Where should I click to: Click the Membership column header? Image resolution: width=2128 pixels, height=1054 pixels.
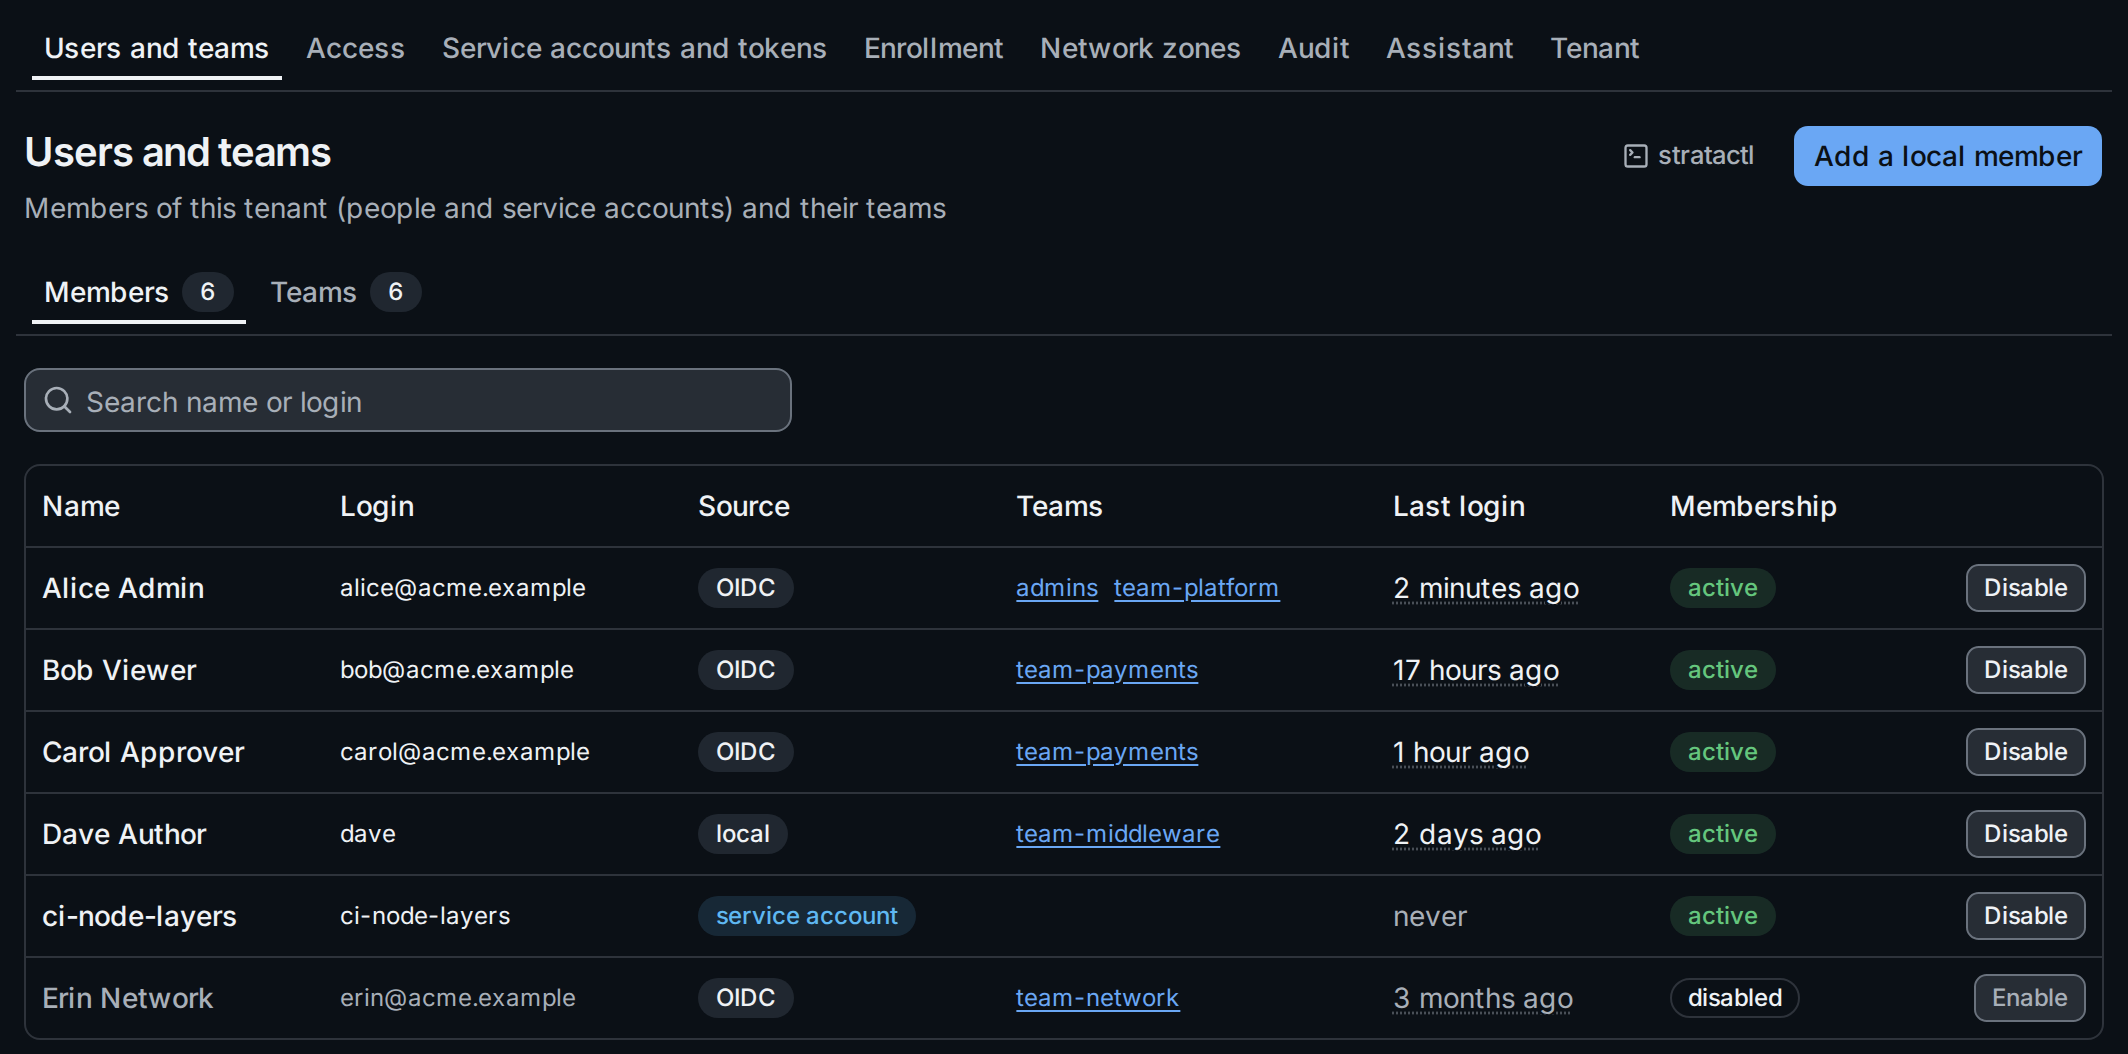(1753, 506)
